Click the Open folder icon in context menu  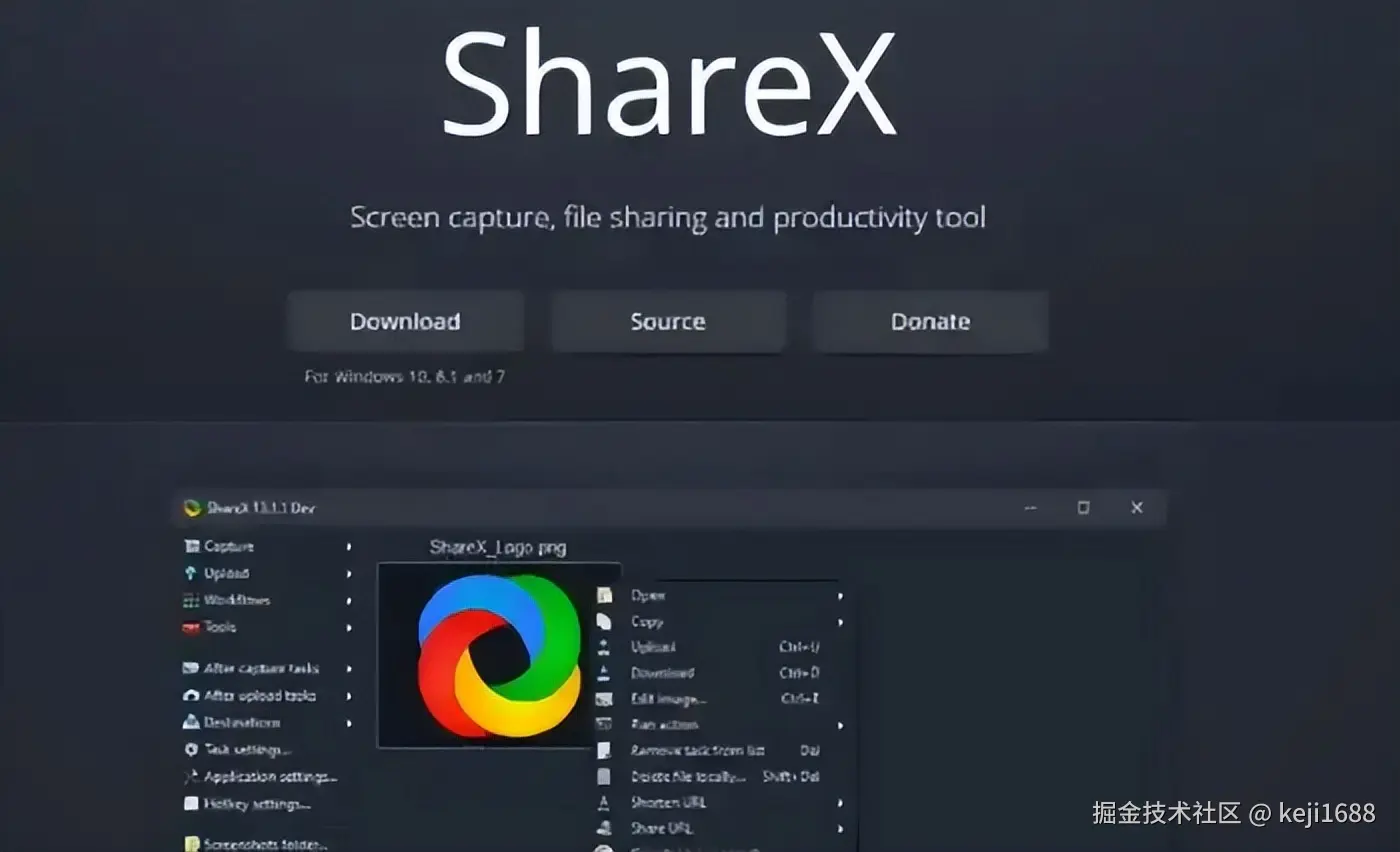pos(604,595)
